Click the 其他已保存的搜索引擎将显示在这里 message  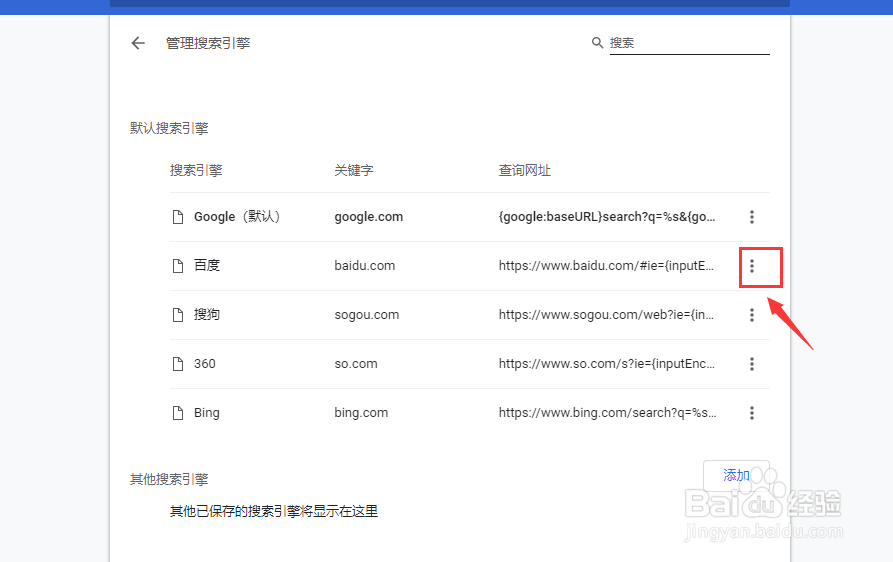pos(274,511)
